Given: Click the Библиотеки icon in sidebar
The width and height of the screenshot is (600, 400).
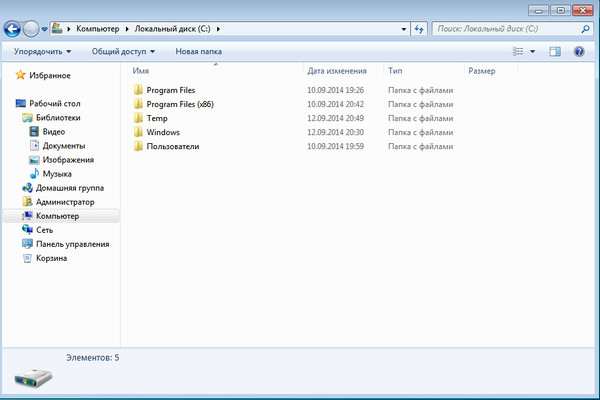Looking at the screenshot, I should [27, 118].
